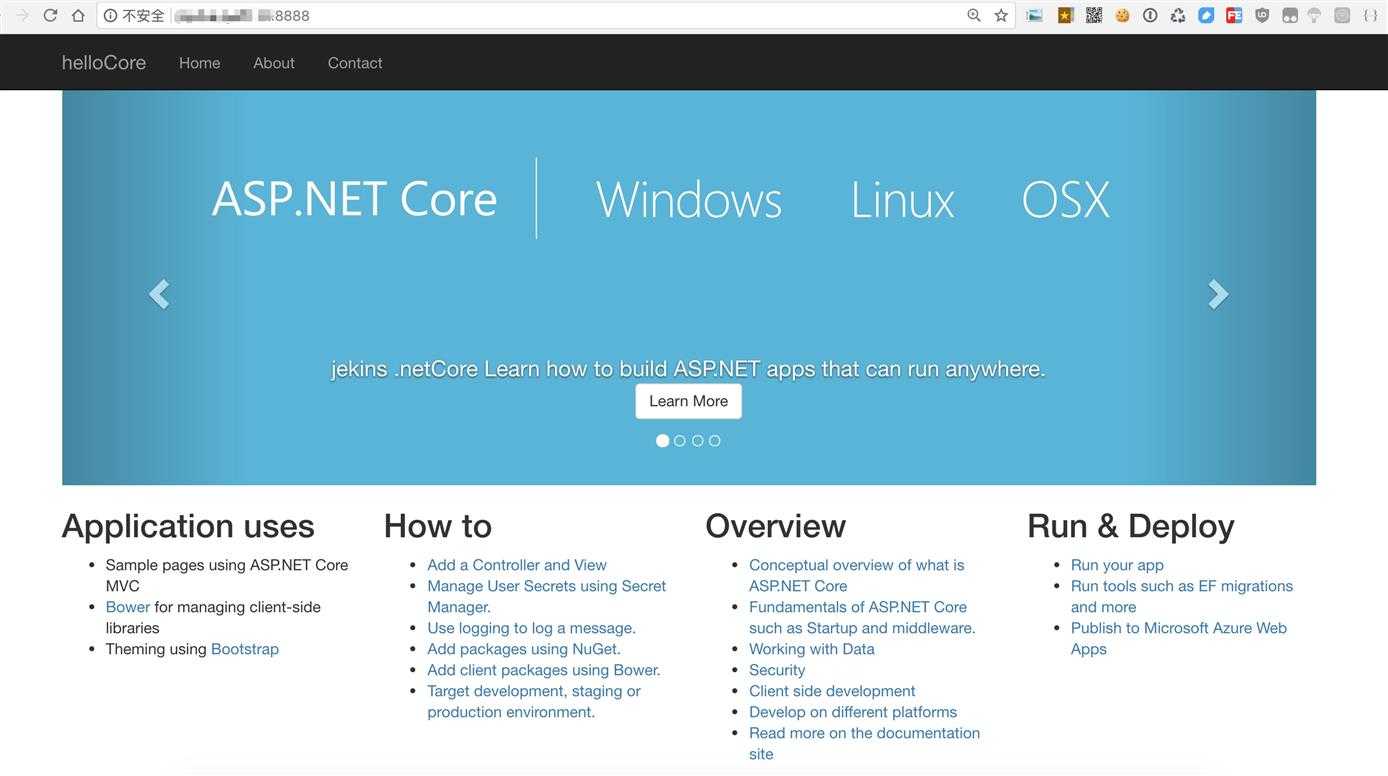Open the blue bird extension icon

1206,15
